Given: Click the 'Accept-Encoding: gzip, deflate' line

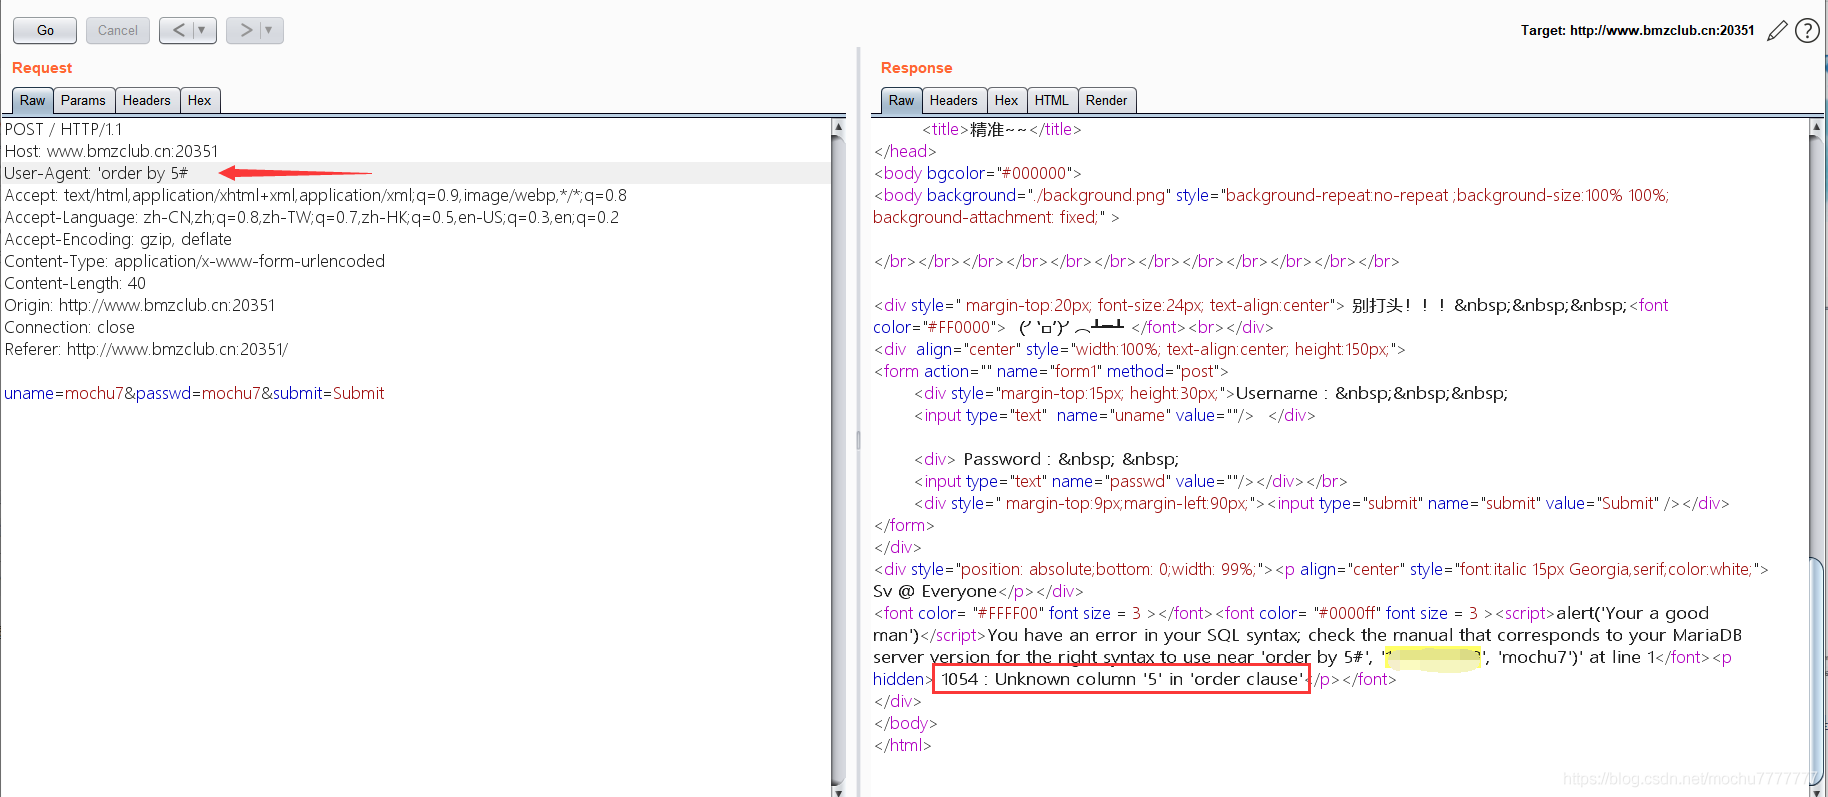Looking at the screenshot, I should pyautogui.click(x=118, y=240).
